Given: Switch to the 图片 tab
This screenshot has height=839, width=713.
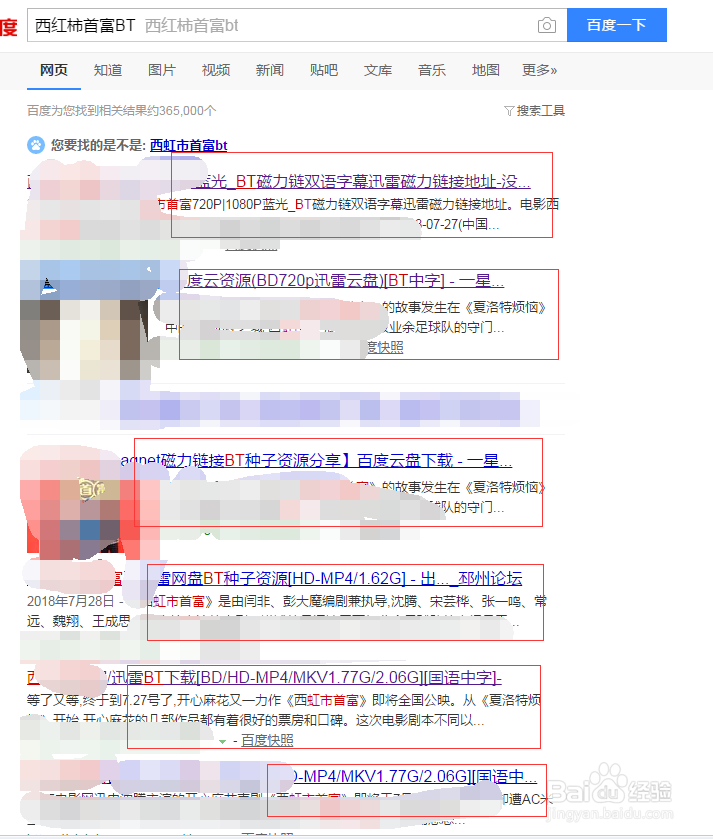Looking at the screenshot, I should [x=162, y=70].
